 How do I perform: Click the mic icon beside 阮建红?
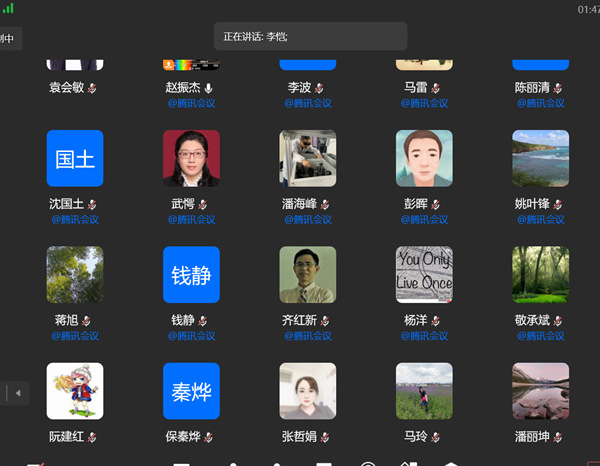pyautogui.click(x=92, y=437)
